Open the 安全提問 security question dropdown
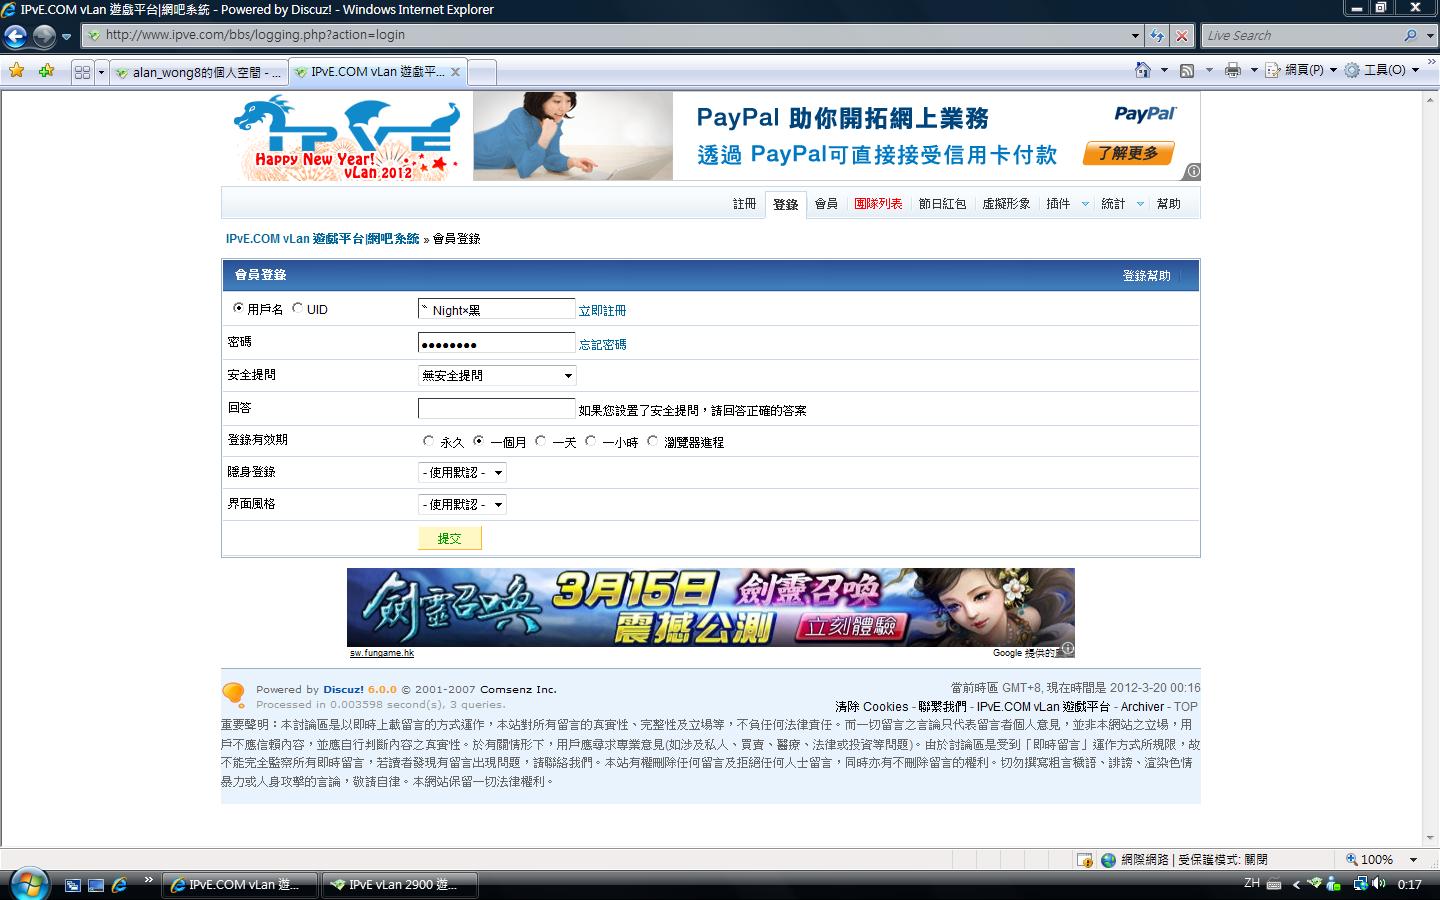Screen dimensions: 1440x900 (x=496, y=375)
